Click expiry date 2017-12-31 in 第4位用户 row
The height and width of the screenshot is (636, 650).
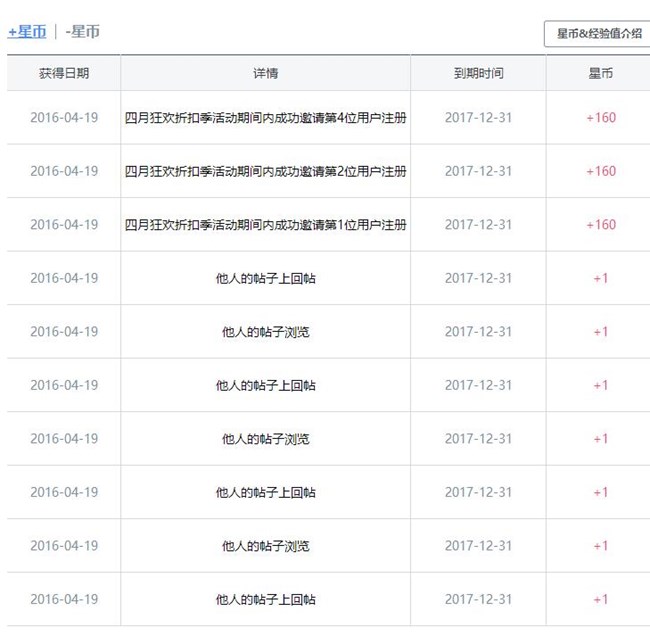pos(478,118)
